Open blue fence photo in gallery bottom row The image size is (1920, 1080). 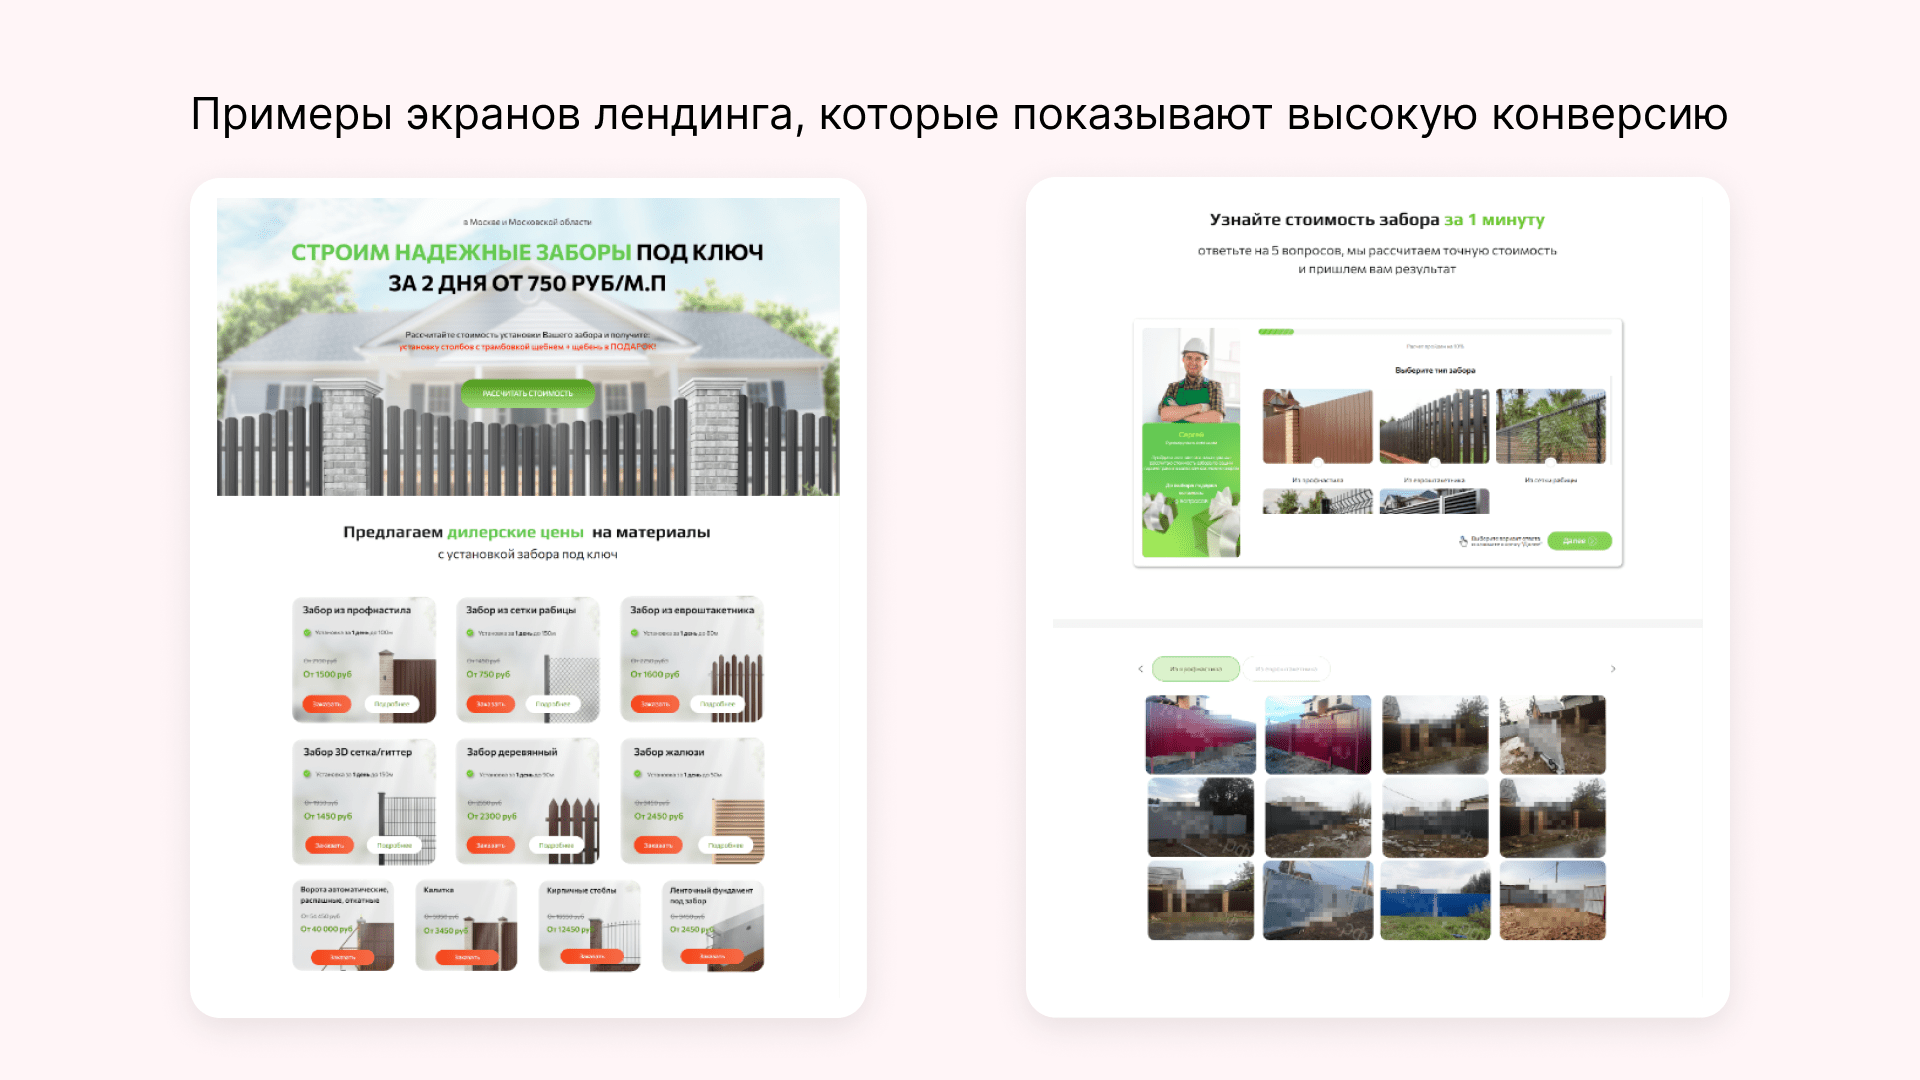[x=1435, y=901]
